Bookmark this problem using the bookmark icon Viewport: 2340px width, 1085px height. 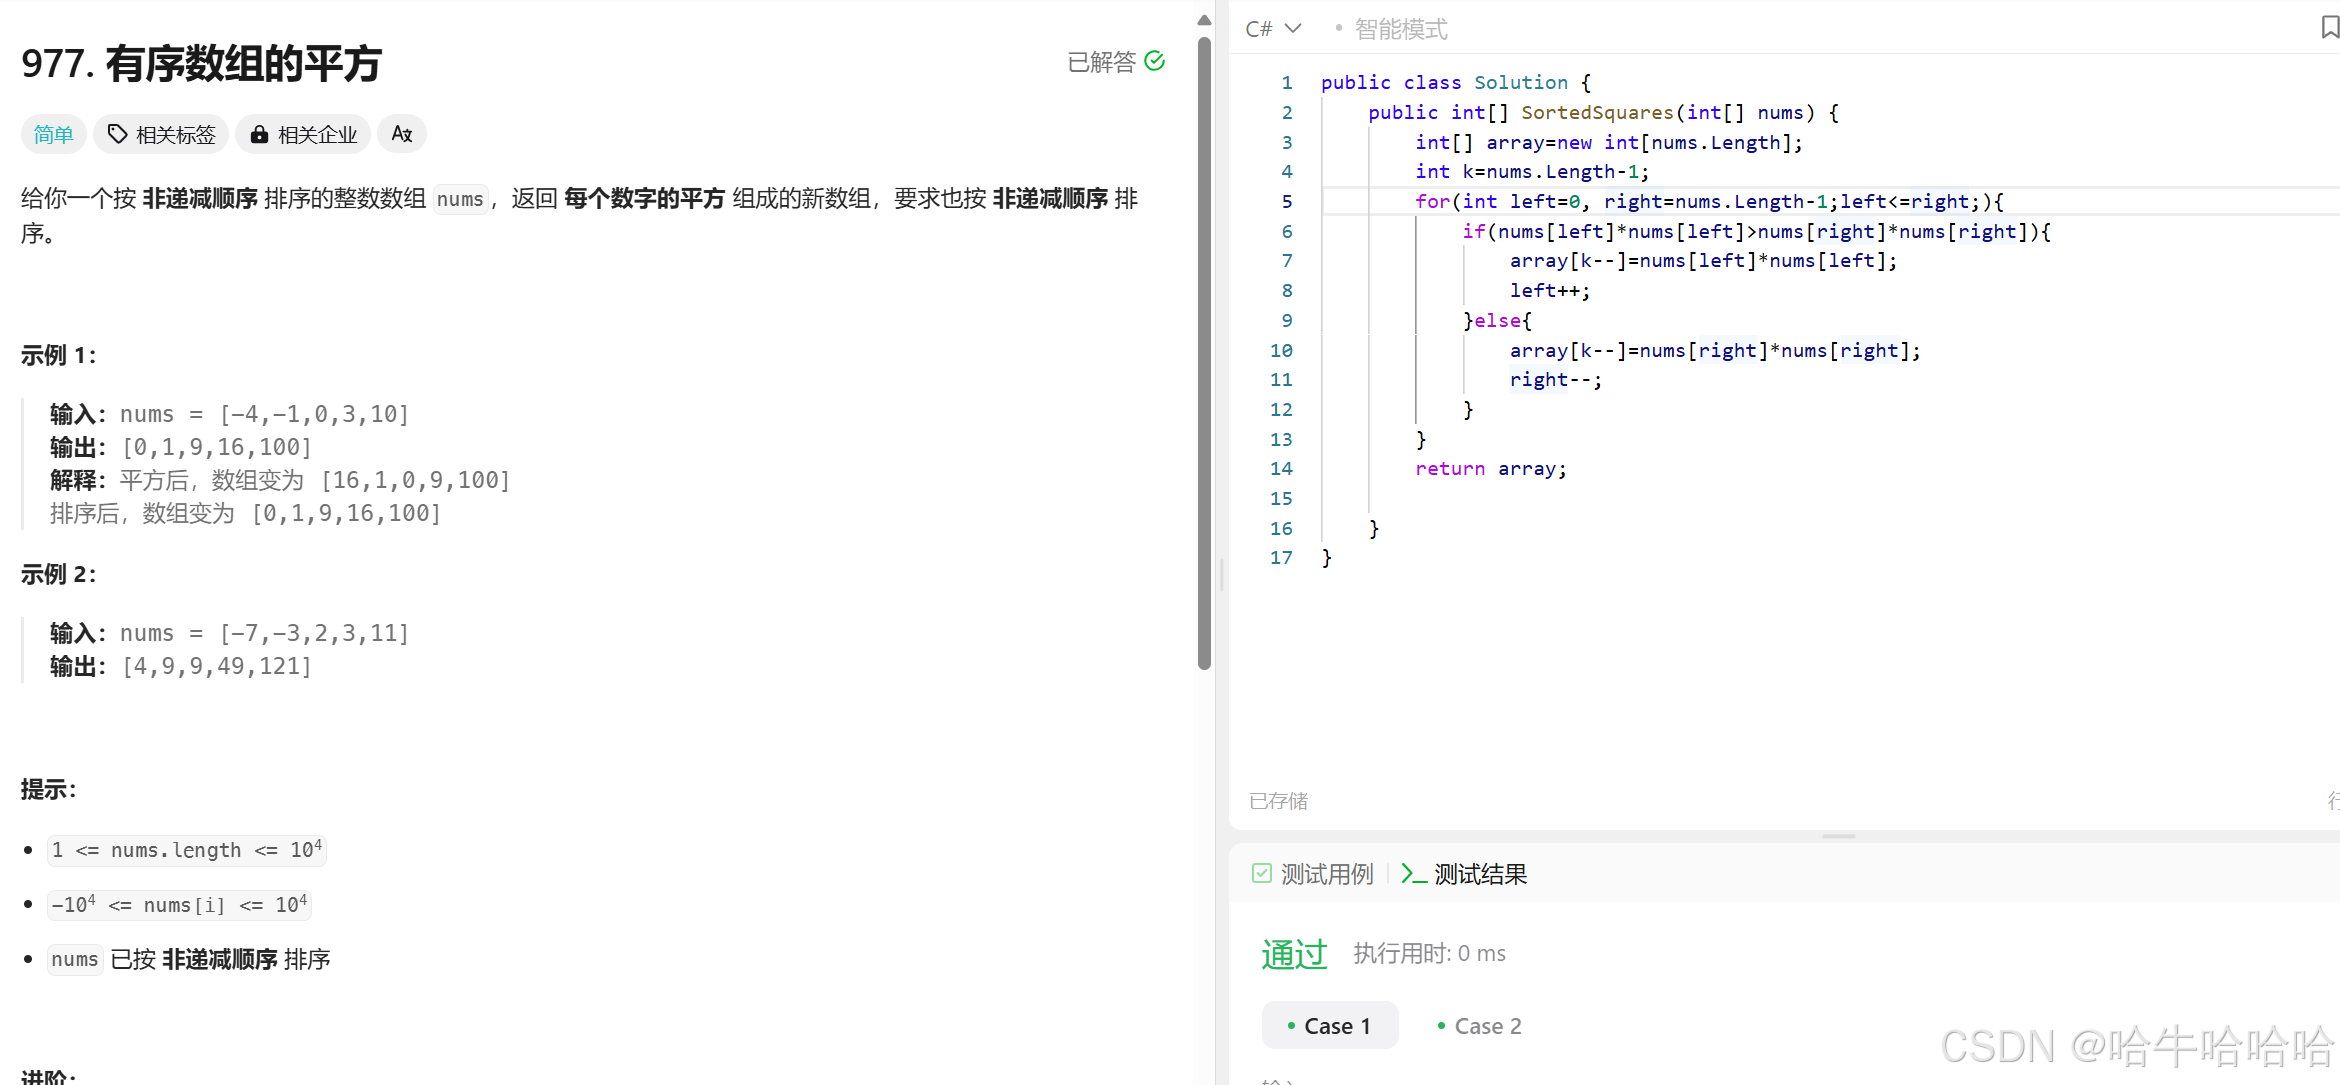(2330, 28)
